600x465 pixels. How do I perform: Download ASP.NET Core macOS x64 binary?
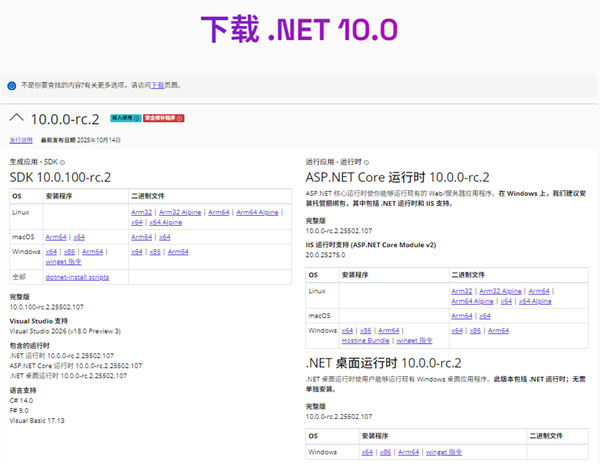point(484,316)
